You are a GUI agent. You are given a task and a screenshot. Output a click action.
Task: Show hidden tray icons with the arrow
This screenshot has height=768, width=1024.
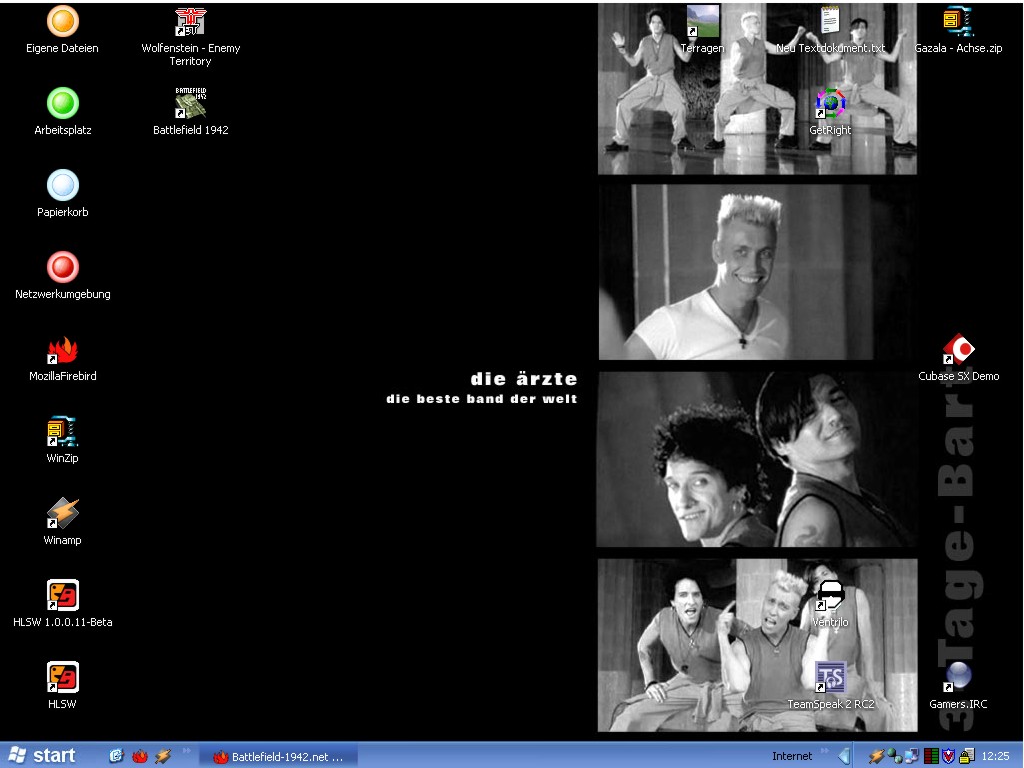845,756
